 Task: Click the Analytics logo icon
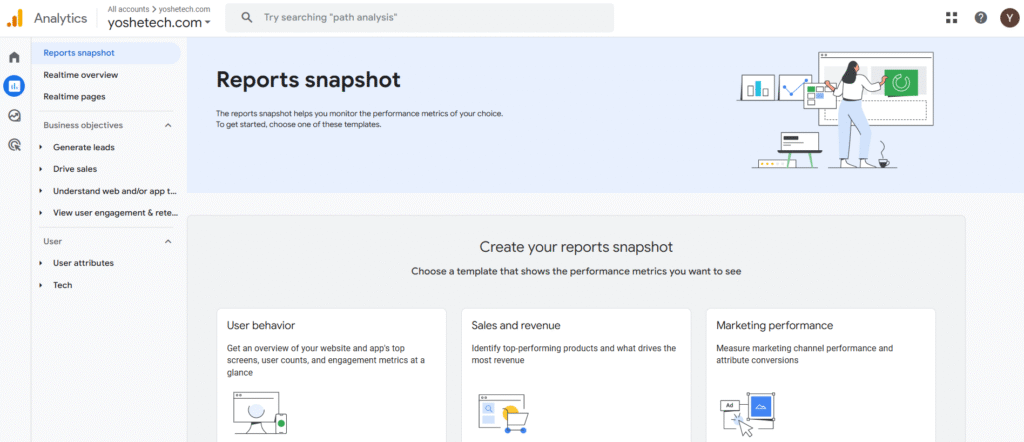15,18
